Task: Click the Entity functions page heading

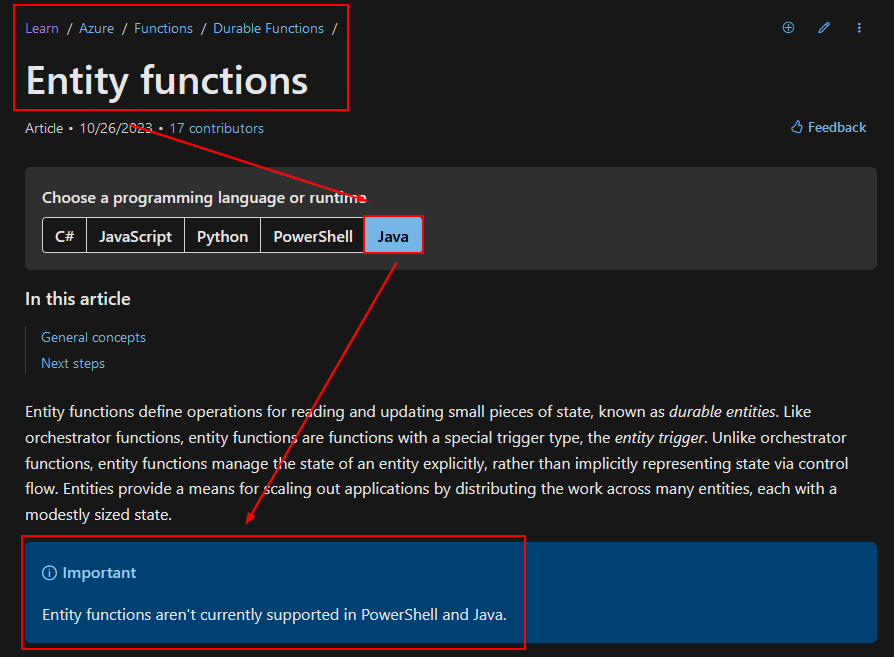Action: [167, 81]
